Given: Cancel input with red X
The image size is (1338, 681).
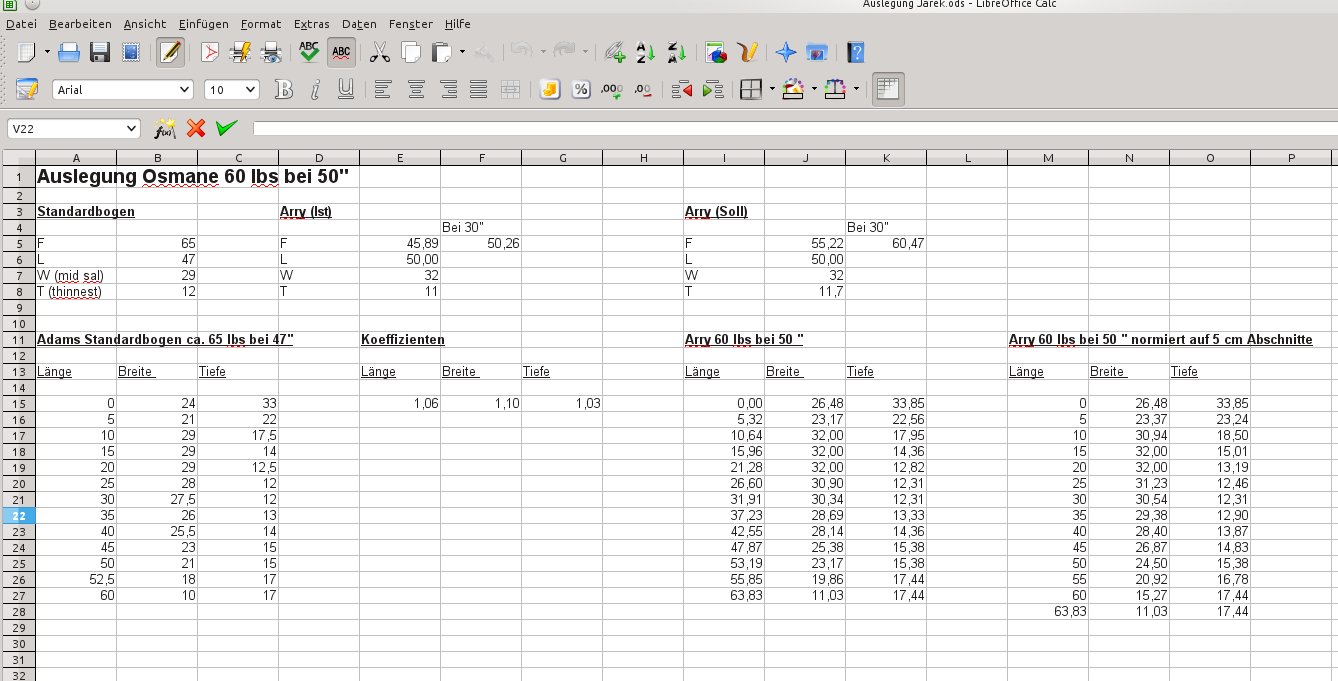Looking at the screenshot, I should pyautogui.click(x=196, y=128).
